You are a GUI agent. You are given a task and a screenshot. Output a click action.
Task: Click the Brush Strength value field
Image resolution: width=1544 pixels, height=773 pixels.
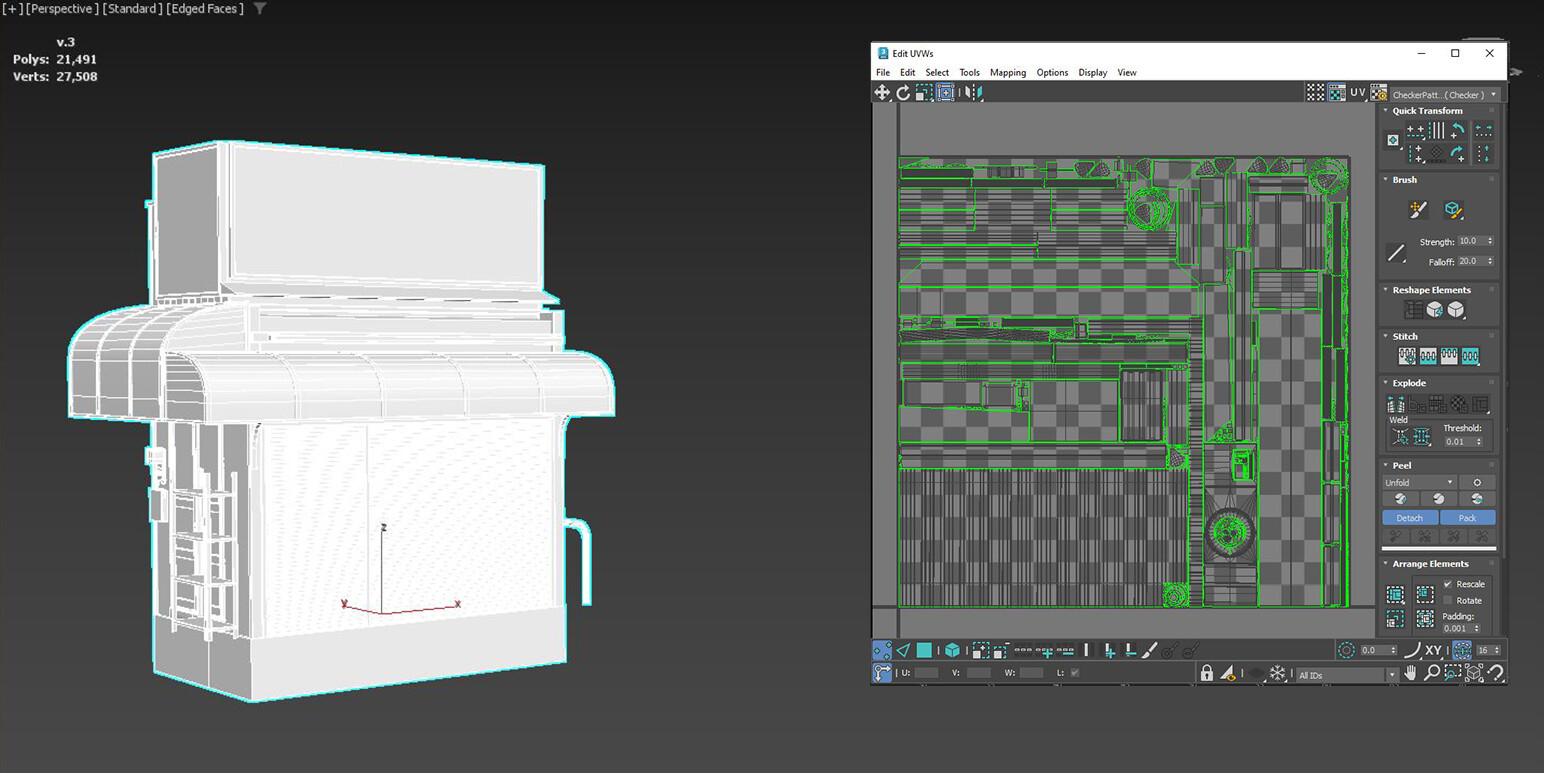(x=1470, y=241)
